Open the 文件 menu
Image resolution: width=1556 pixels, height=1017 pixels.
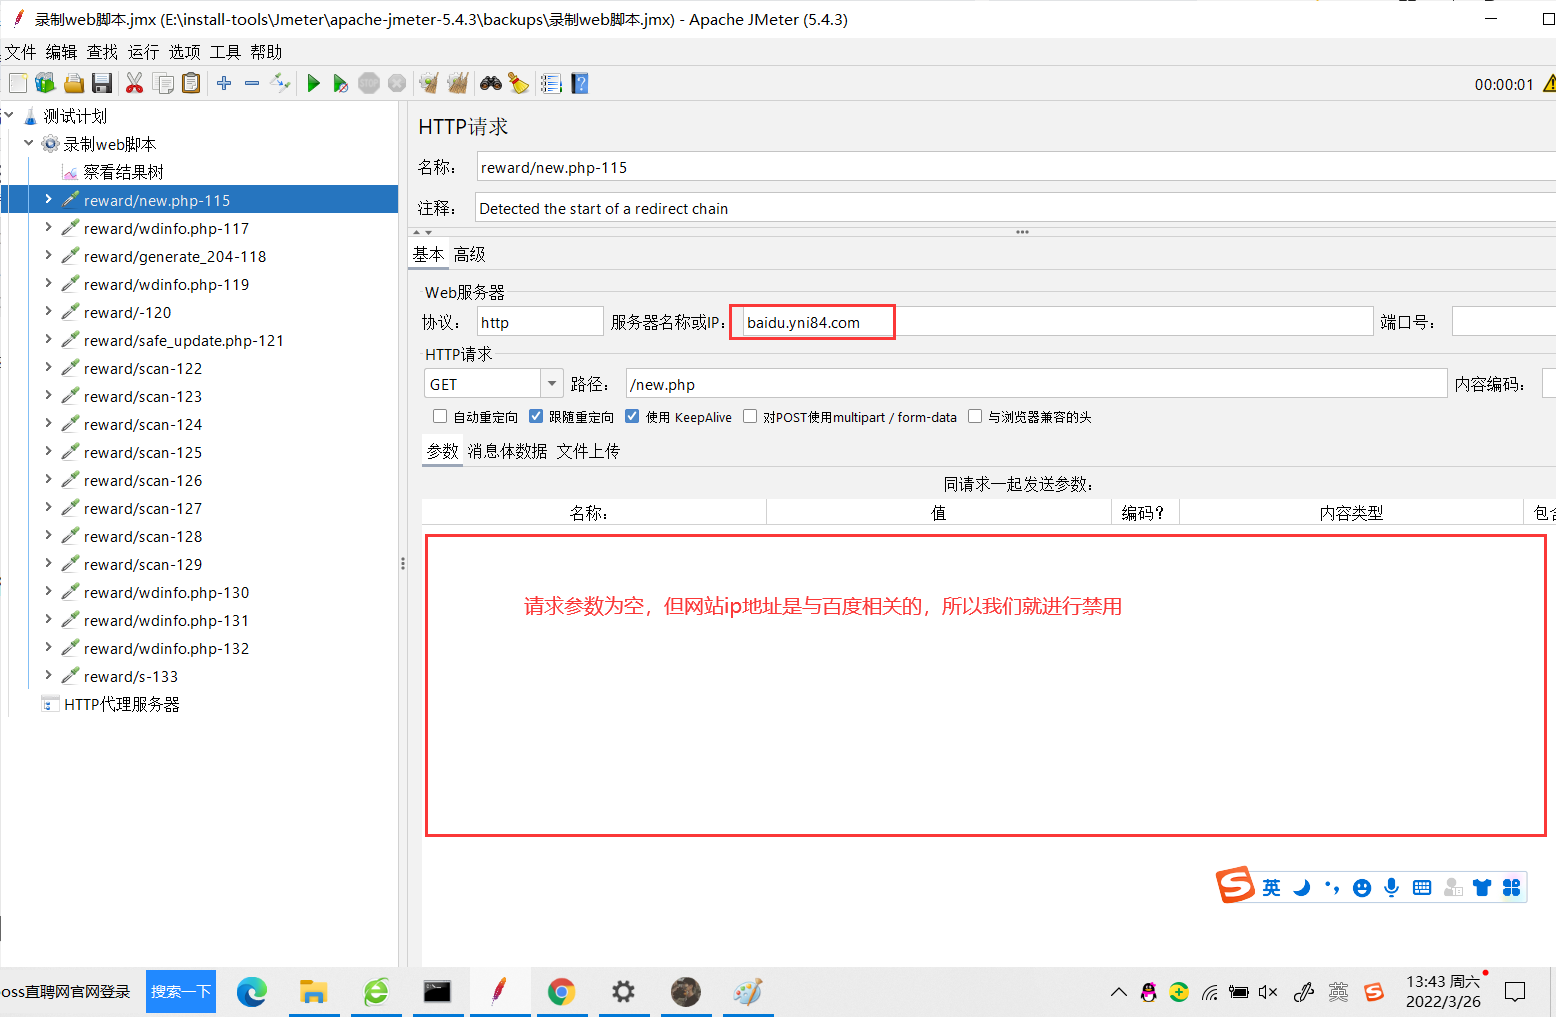tap(20, 52)
